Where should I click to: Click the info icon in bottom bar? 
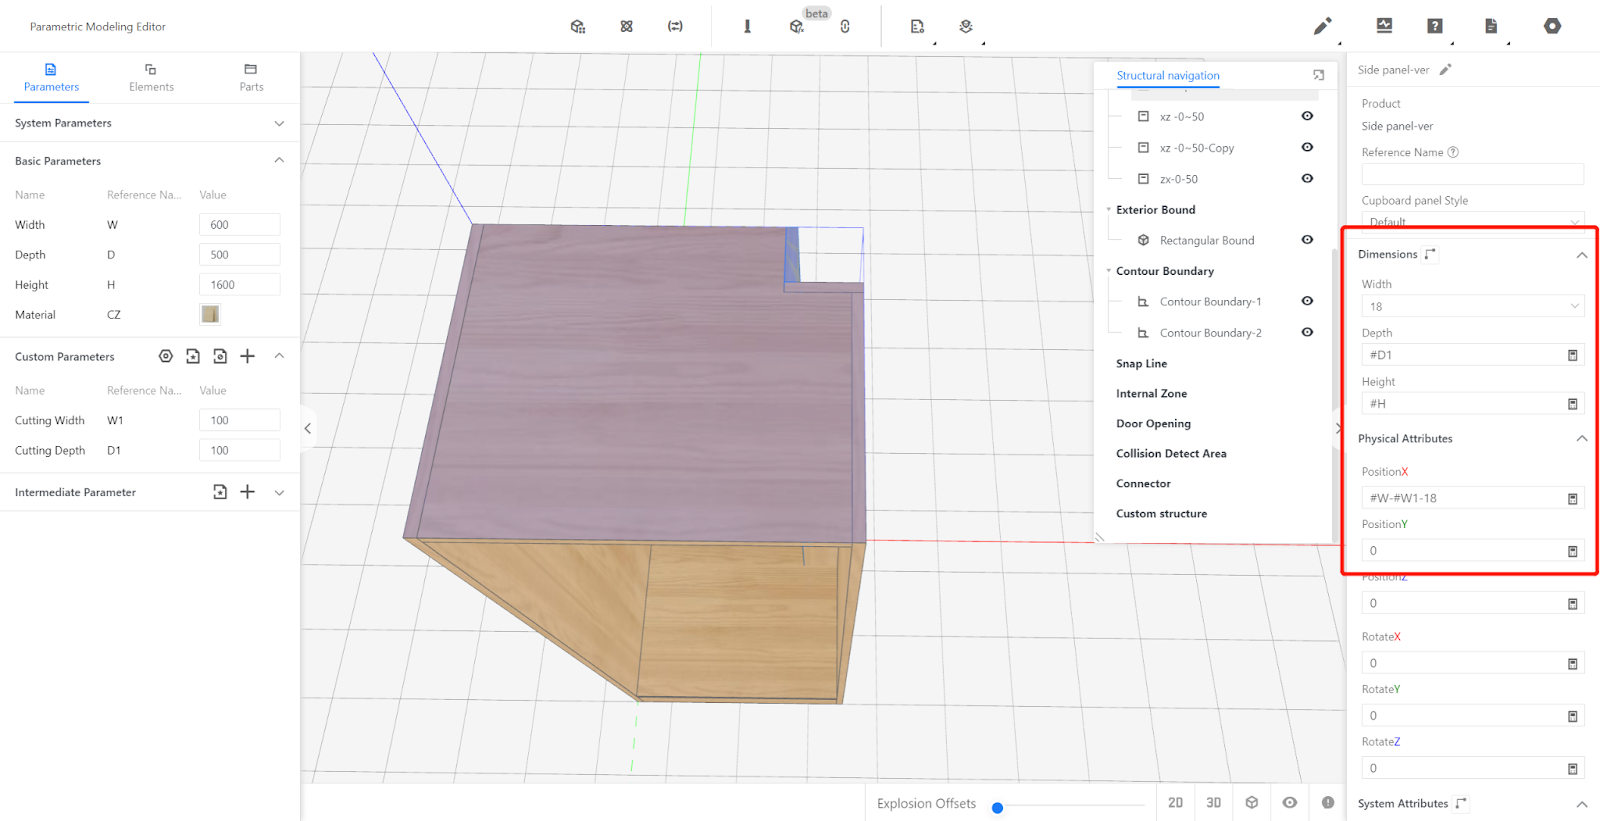1328,803
